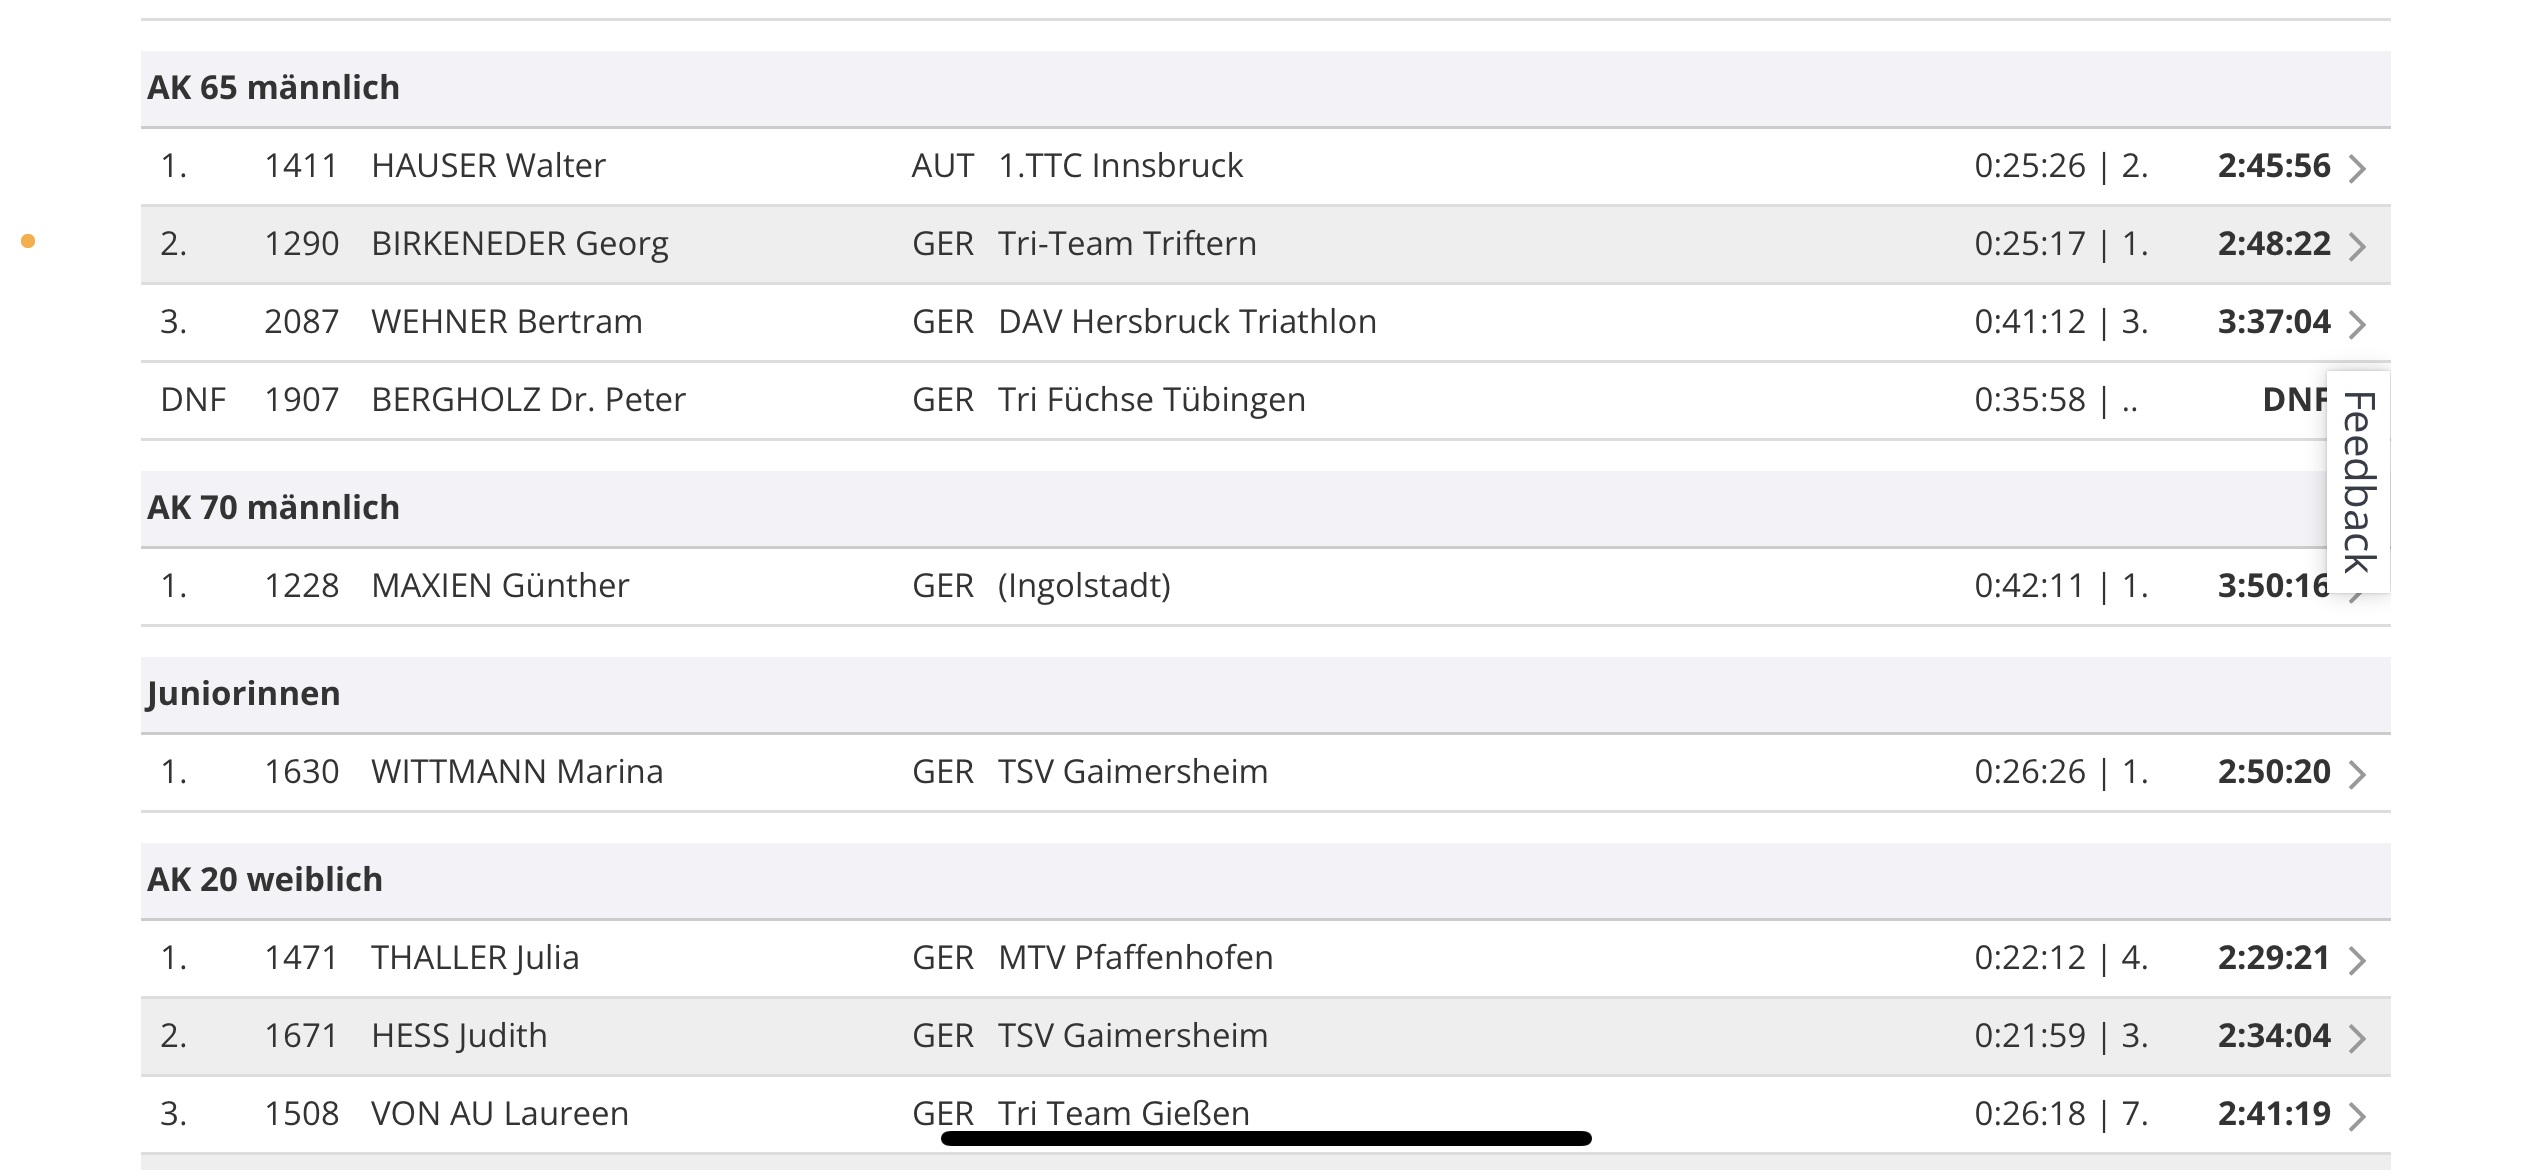The height and width of the screenshot is (1170, 2532).
Task: Open chevron next to WEHNER Bertram time
Action: tap(2357, 324)
